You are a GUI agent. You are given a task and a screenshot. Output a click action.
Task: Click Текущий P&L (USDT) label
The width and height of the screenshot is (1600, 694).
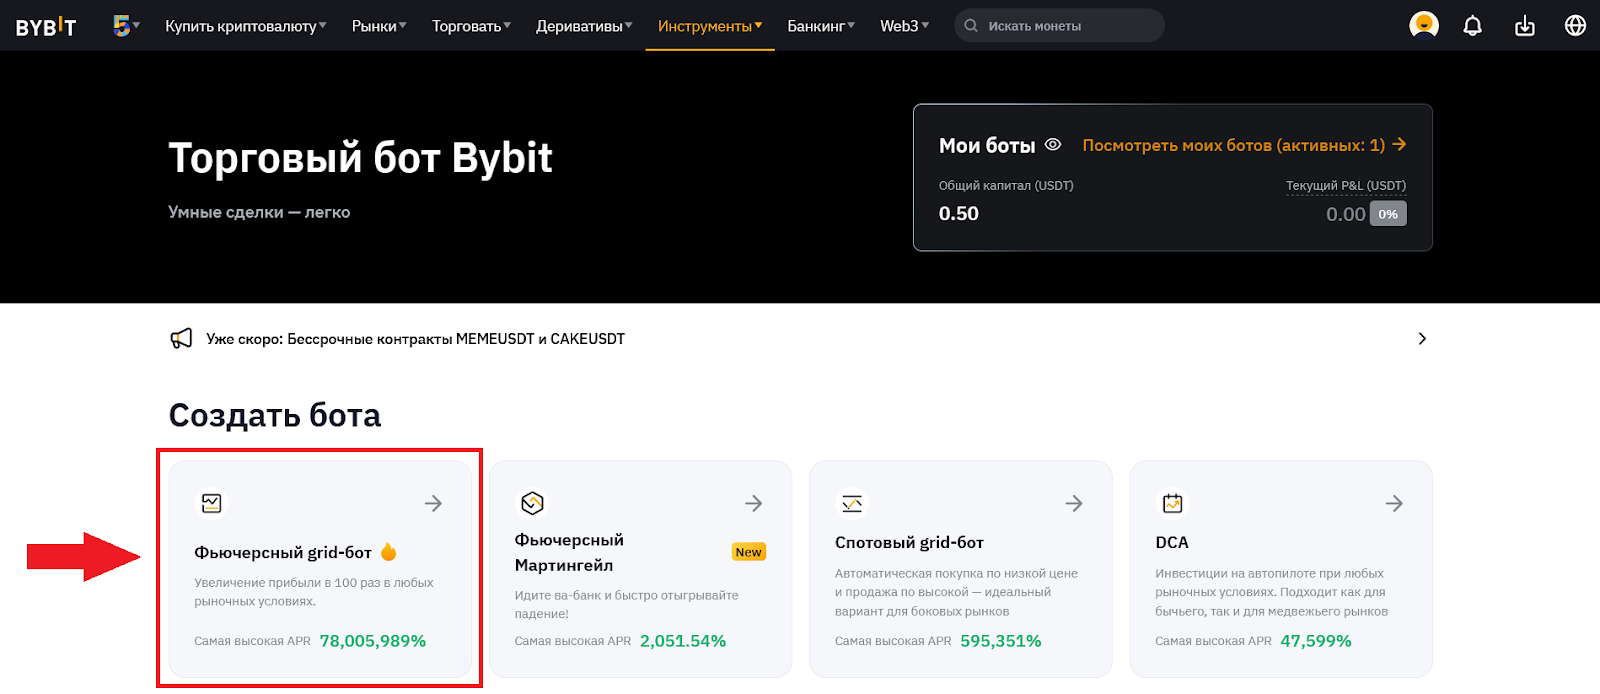1346,186
